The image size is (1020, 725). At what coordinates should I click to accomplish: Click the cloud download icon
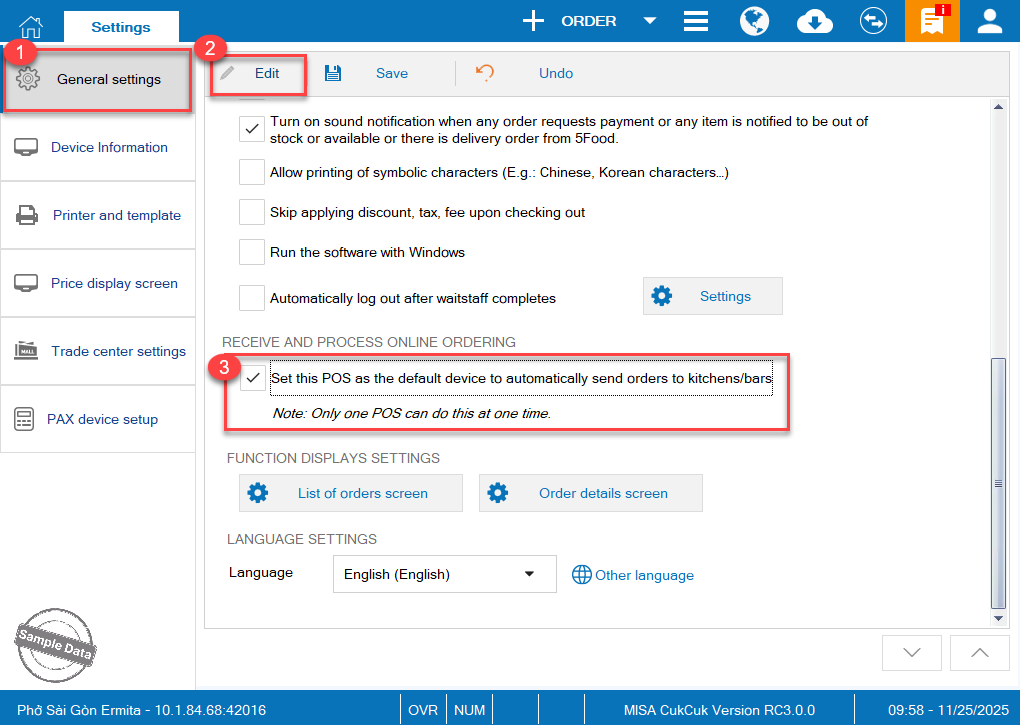(815, 21)
